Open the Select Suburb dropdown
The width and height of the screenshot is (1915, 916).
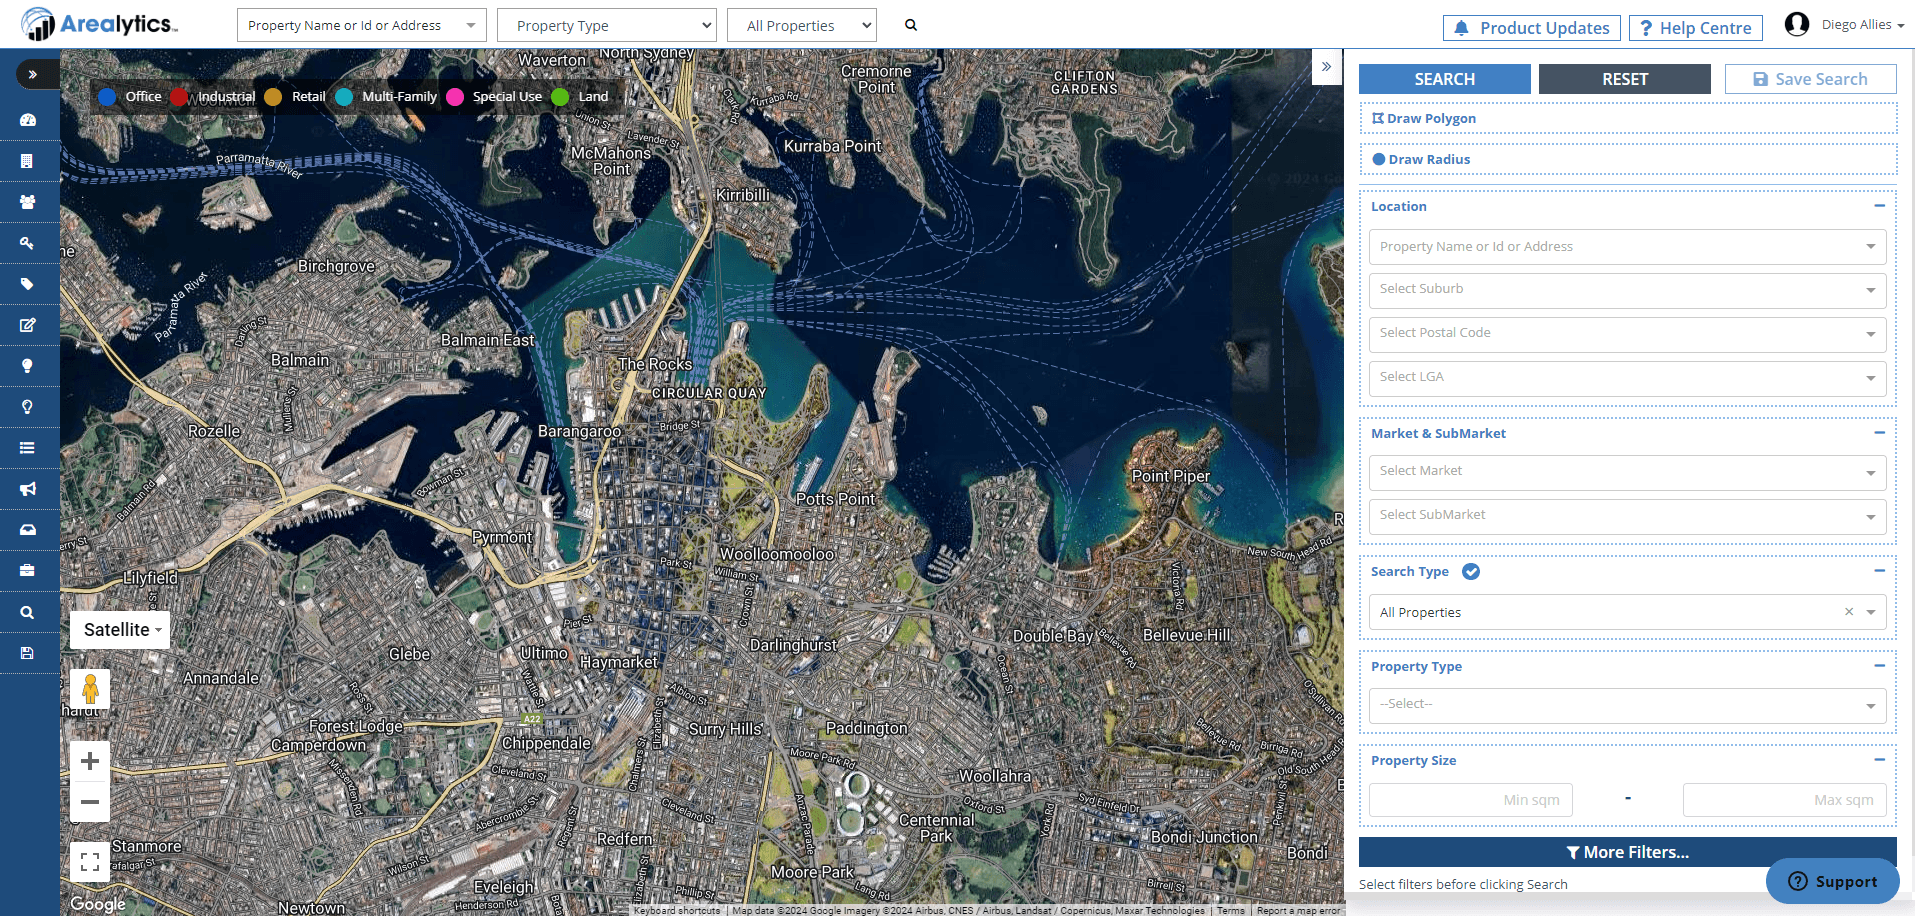pyautogui.click(x=1627, y=290)
